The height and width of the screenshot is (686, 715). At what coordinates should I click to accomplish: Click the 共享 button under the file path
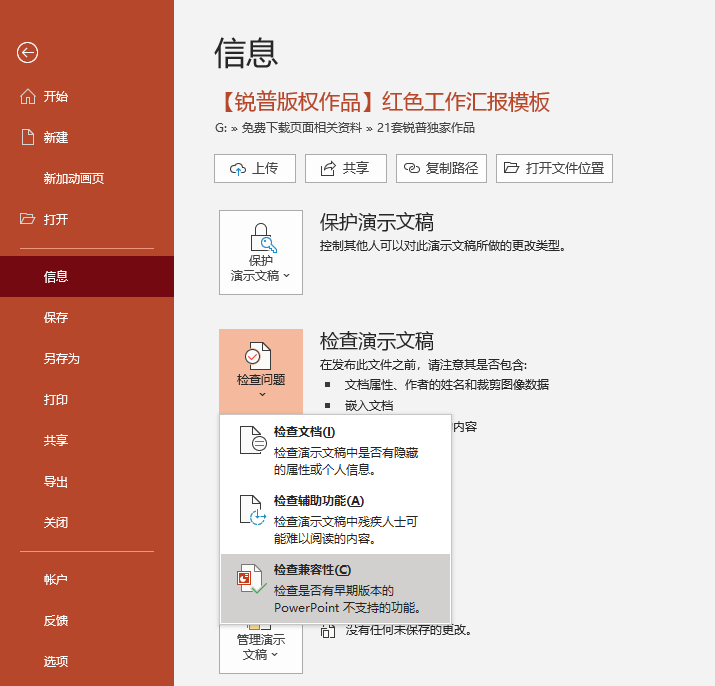tap(346, 168)
